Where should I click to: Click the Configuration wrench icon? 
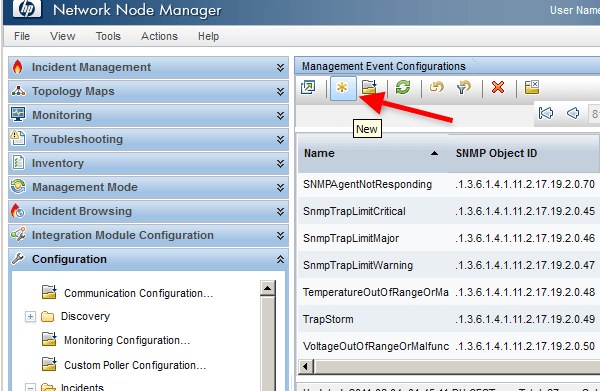point(18,259)
